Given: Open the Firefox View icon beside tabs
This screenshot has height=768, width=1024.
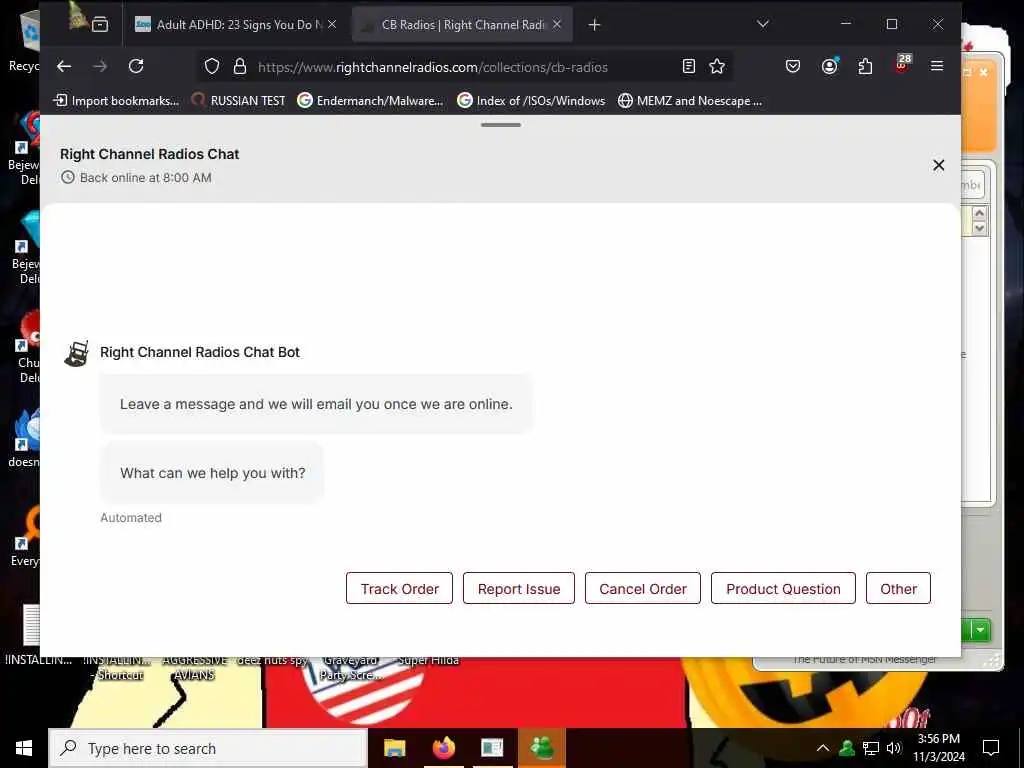Looking at the screenshot, I should tap(100, 25).
